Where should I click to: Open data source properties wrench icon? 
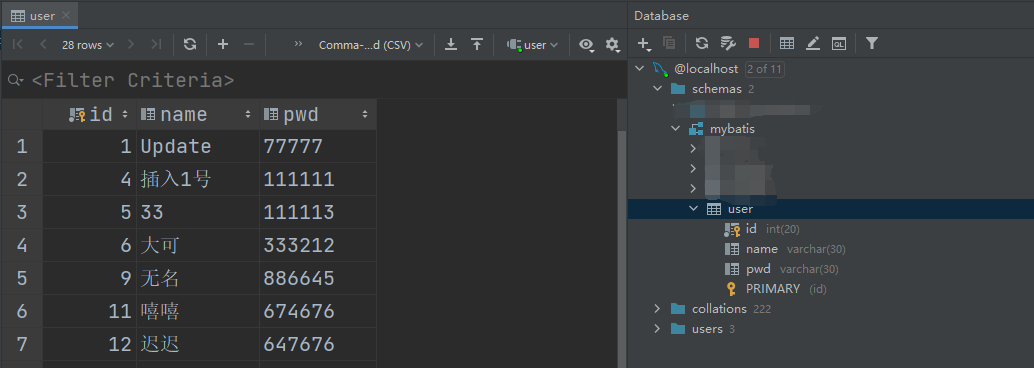click(x=728, y=44)
